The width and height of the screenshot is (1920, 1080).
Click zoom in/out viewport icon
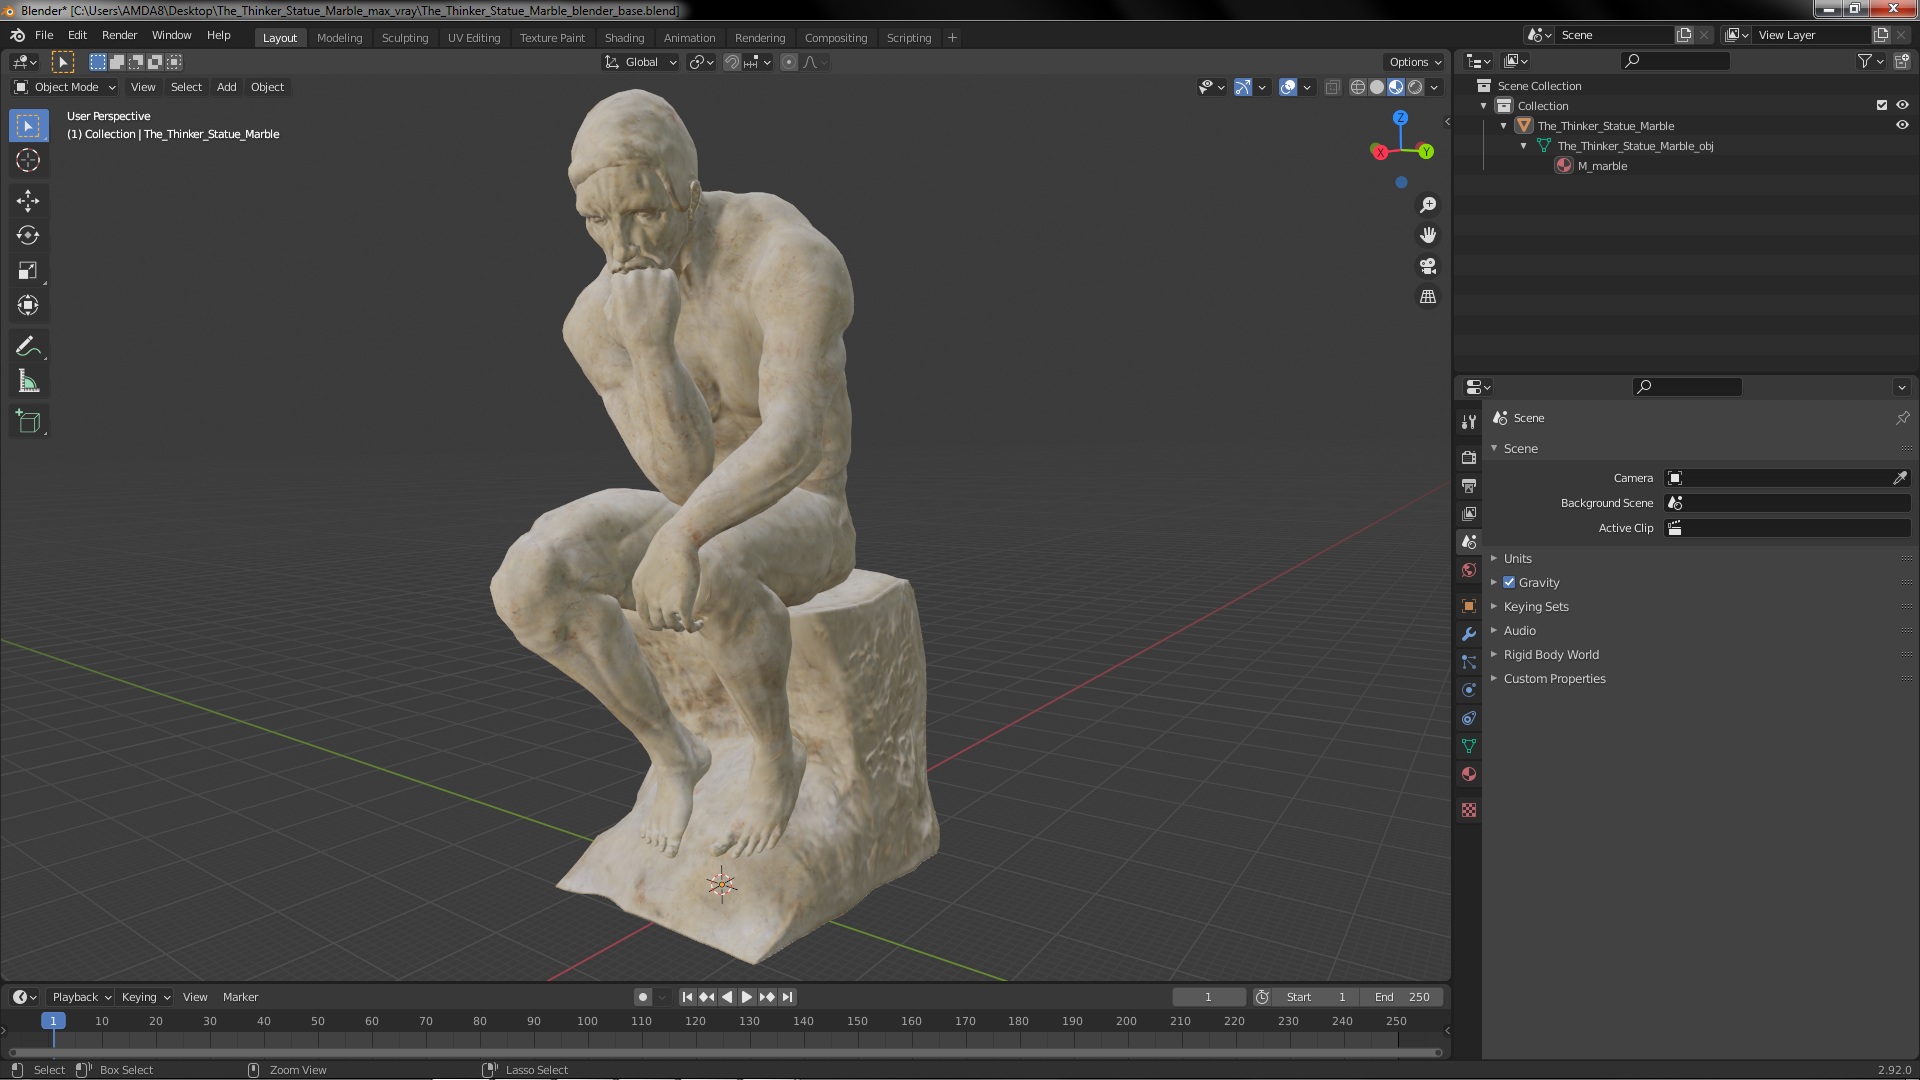pyautogui.click(x=1428, y=205)
